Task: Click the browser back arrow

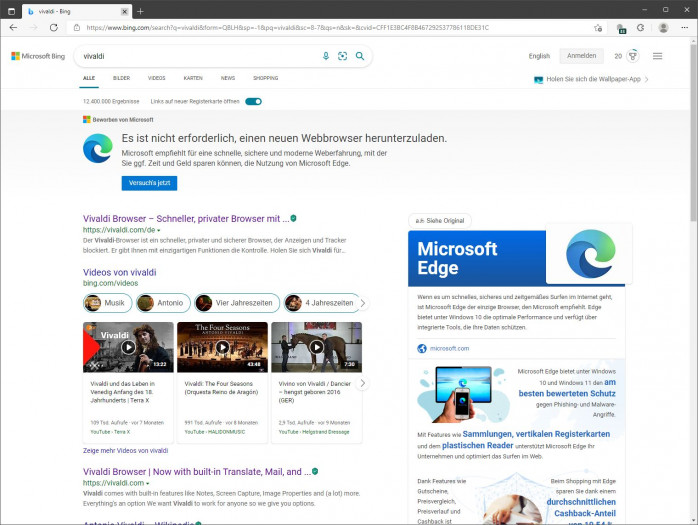Action: pos(13,28)
